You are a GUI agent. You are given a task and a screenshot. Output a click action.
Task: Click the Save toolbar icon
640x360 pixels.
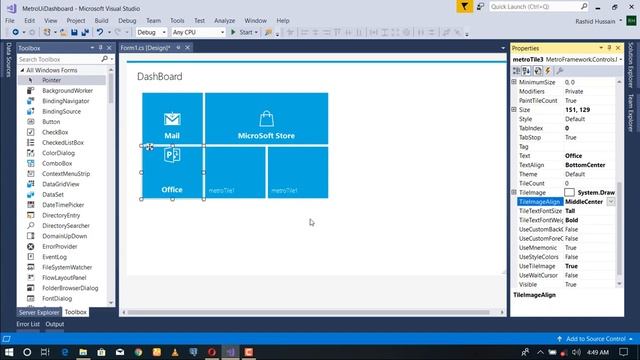pyautogui.click(x=74, y=32)
